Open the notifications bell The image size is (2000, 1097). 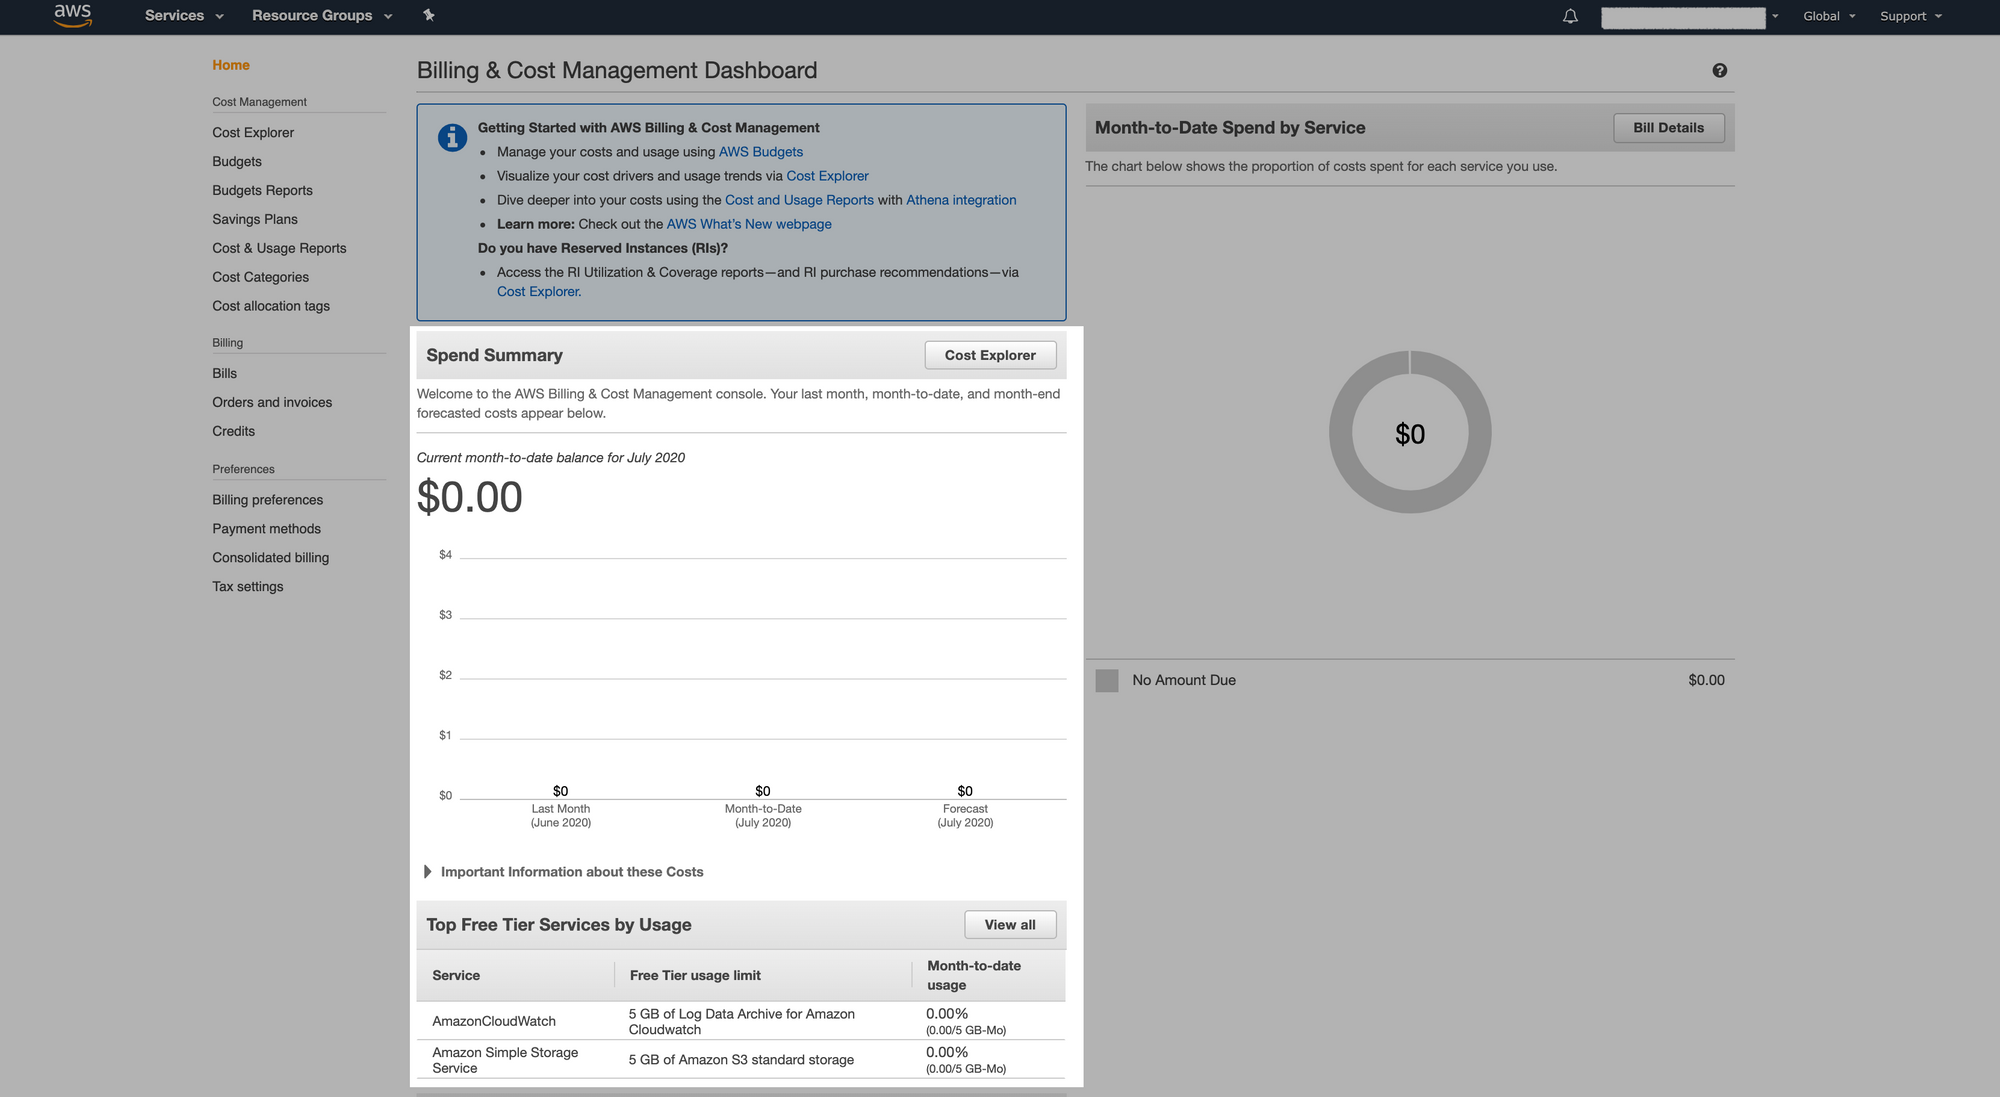point(1570,16)
